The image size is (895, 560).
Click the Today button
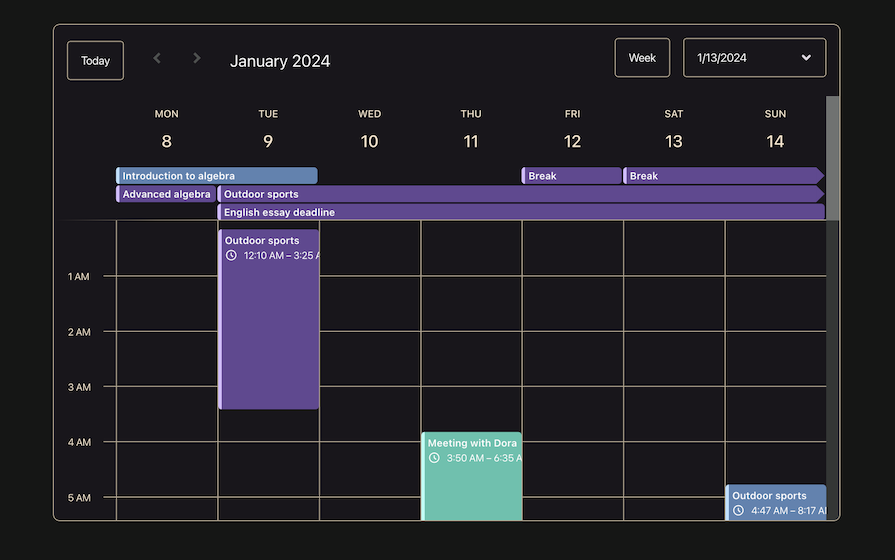95,60
